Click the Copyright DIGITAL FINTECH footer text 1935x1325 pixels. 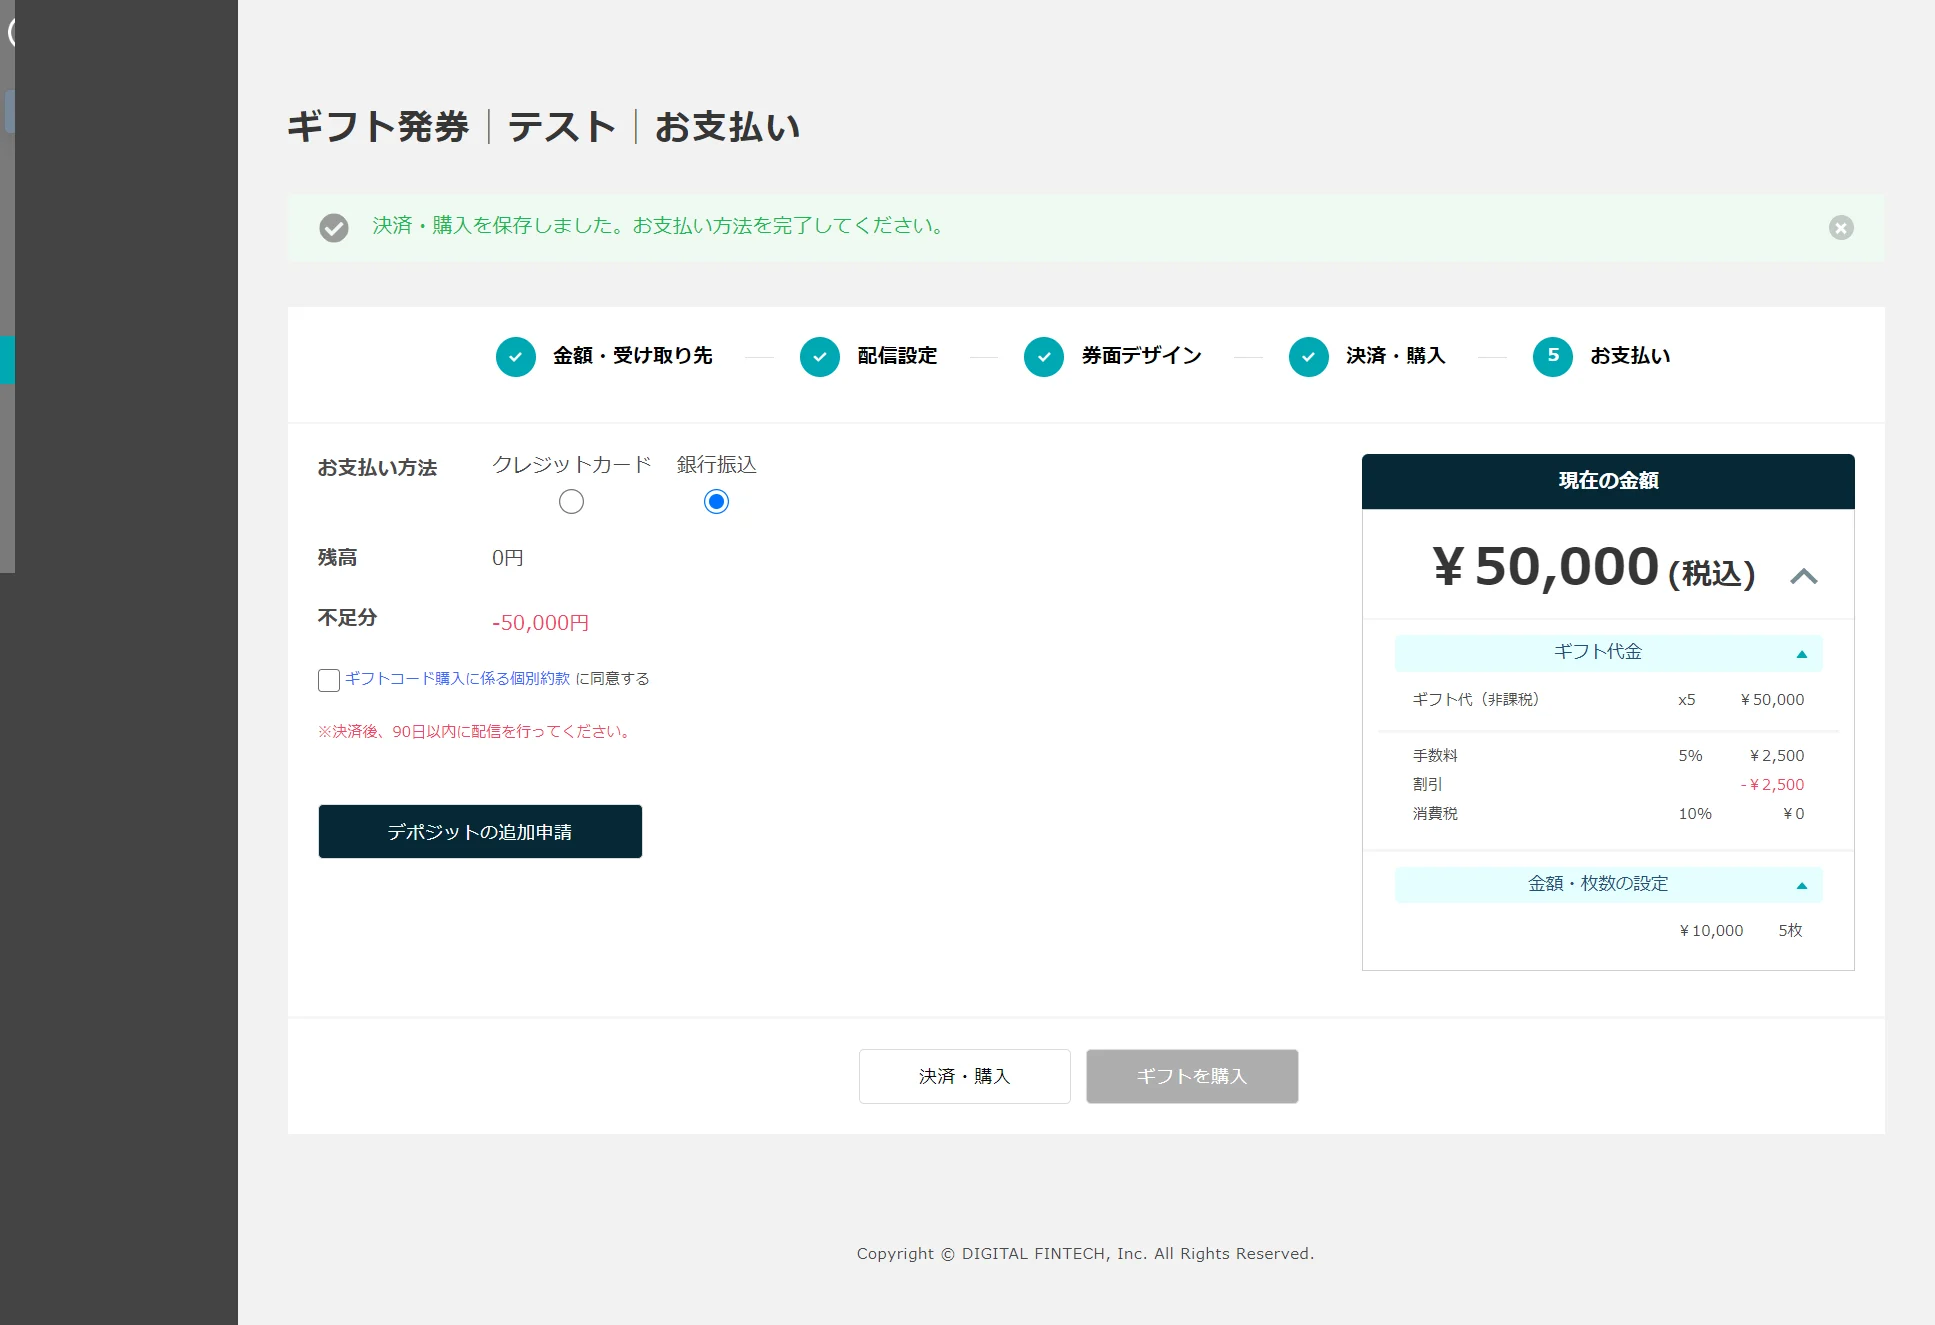point(1085,1254)
